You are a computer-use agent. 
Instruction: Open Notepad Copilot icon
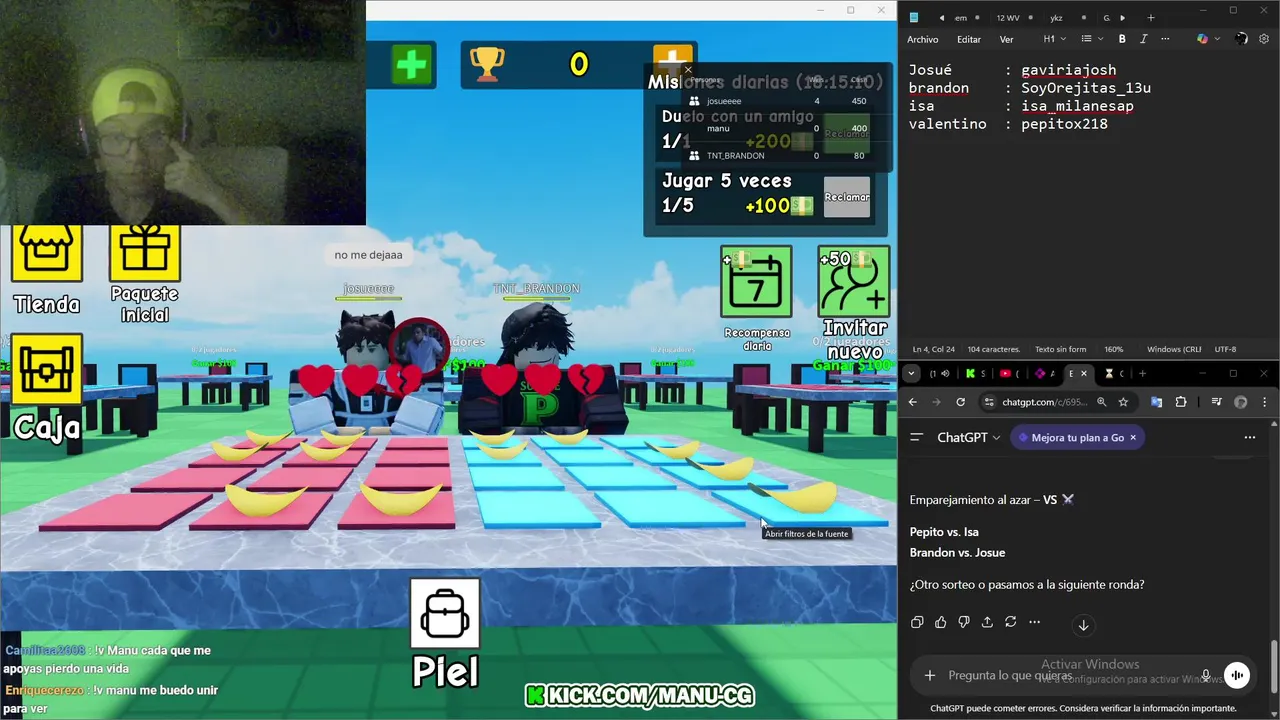tap(1202, 39)
